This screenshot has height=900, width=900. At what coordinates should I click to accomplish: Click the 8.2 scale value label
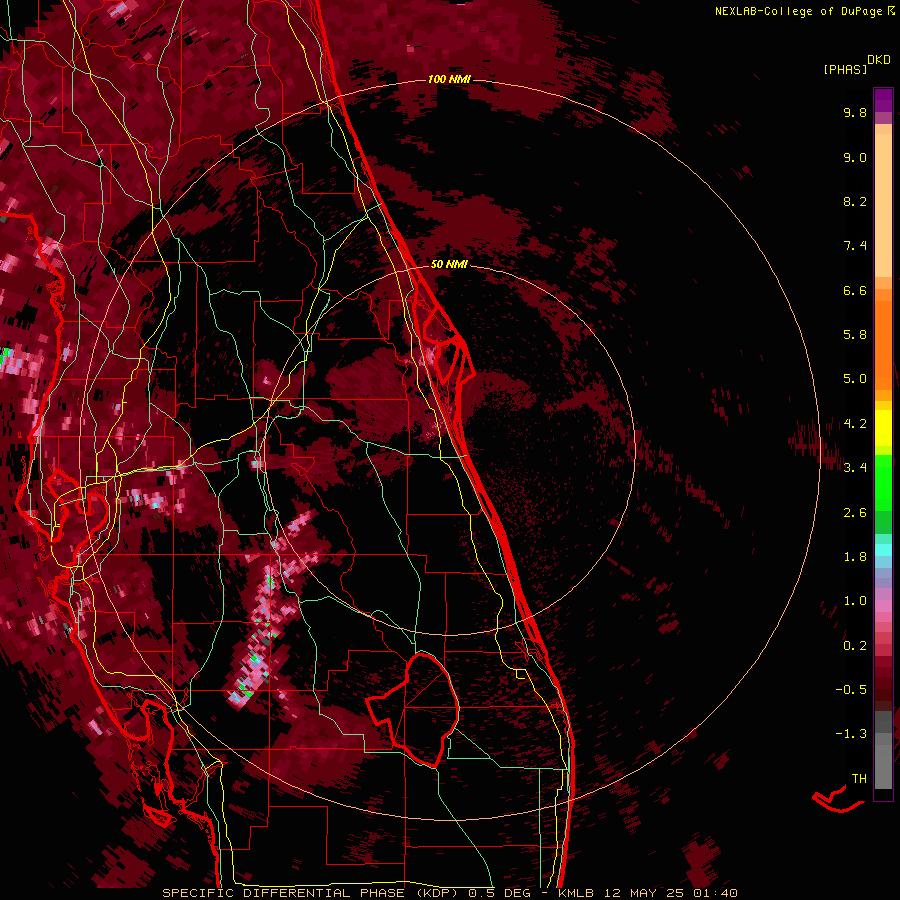[x=855, y=201]
